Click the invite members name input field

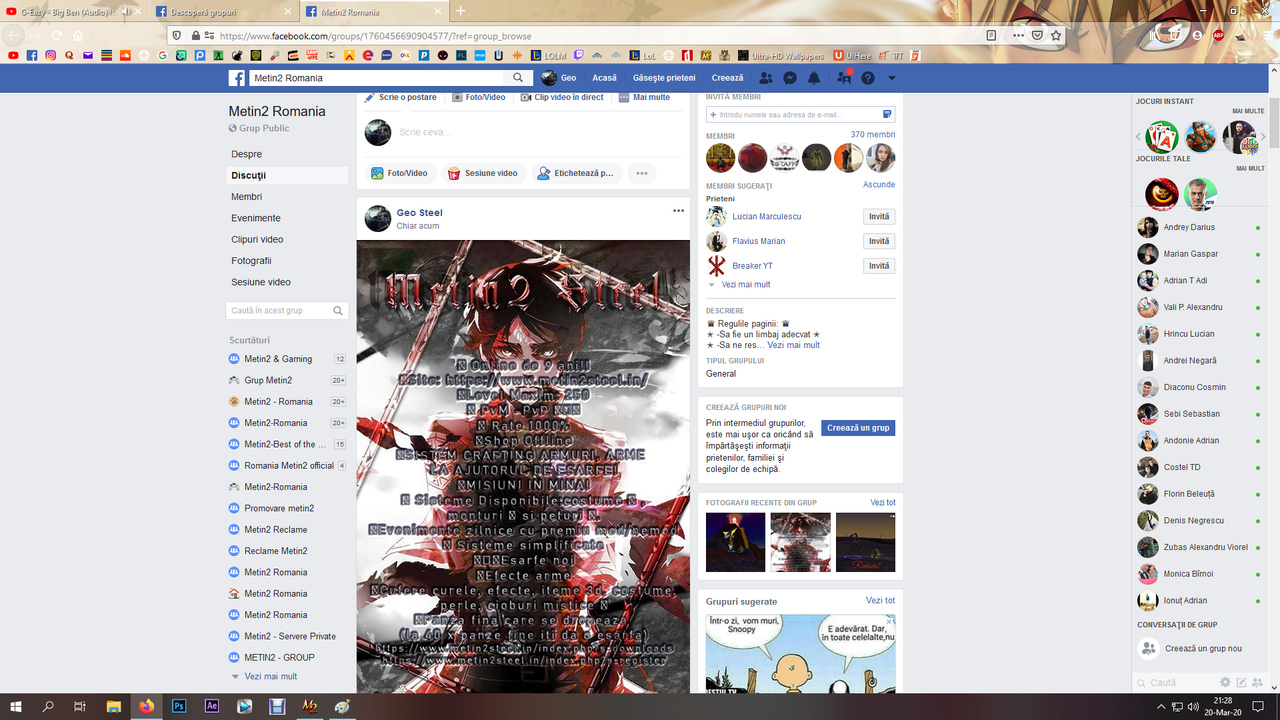point(800,115)
